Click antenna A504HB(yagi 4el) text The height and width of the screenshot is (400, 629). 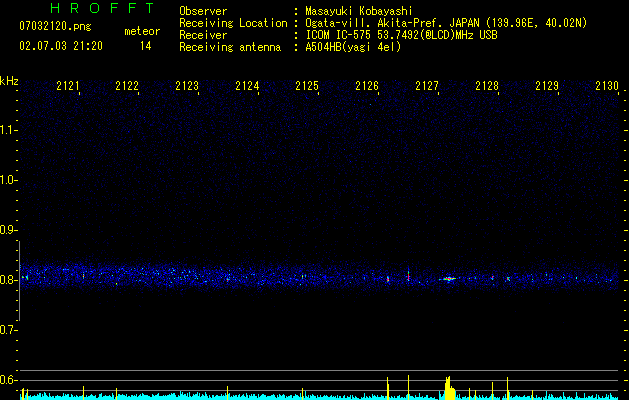(x=353, y=47)
